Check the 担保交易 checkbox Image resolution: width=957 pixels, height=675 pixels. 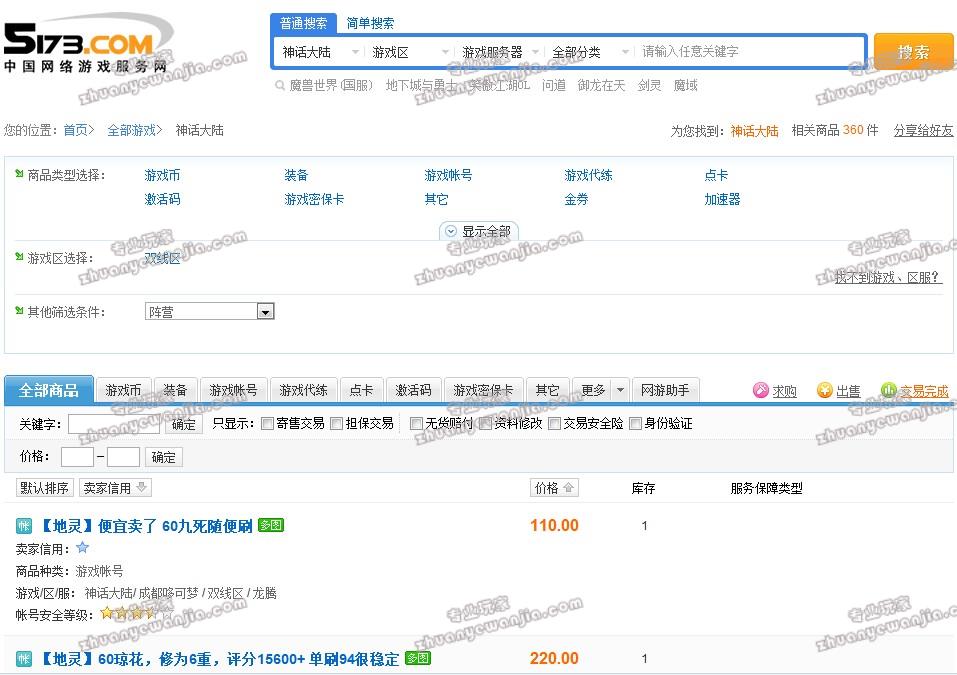pyautogui.click(x=336, y=424)
